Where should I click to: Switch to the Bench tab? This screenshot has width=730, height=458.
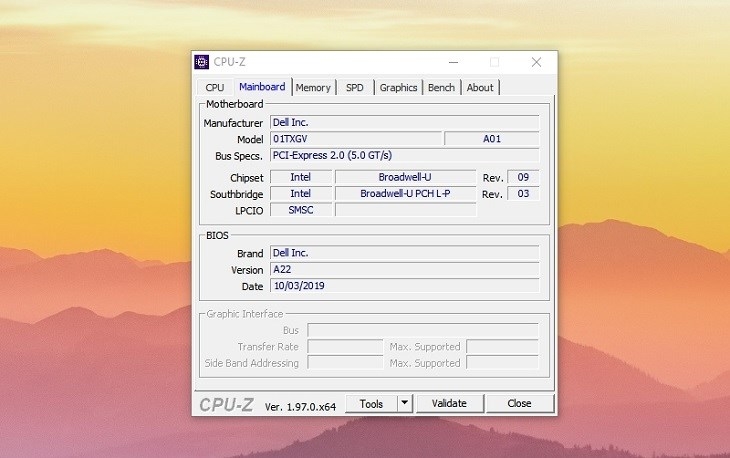pyautogui.click(x=441, y=88)
